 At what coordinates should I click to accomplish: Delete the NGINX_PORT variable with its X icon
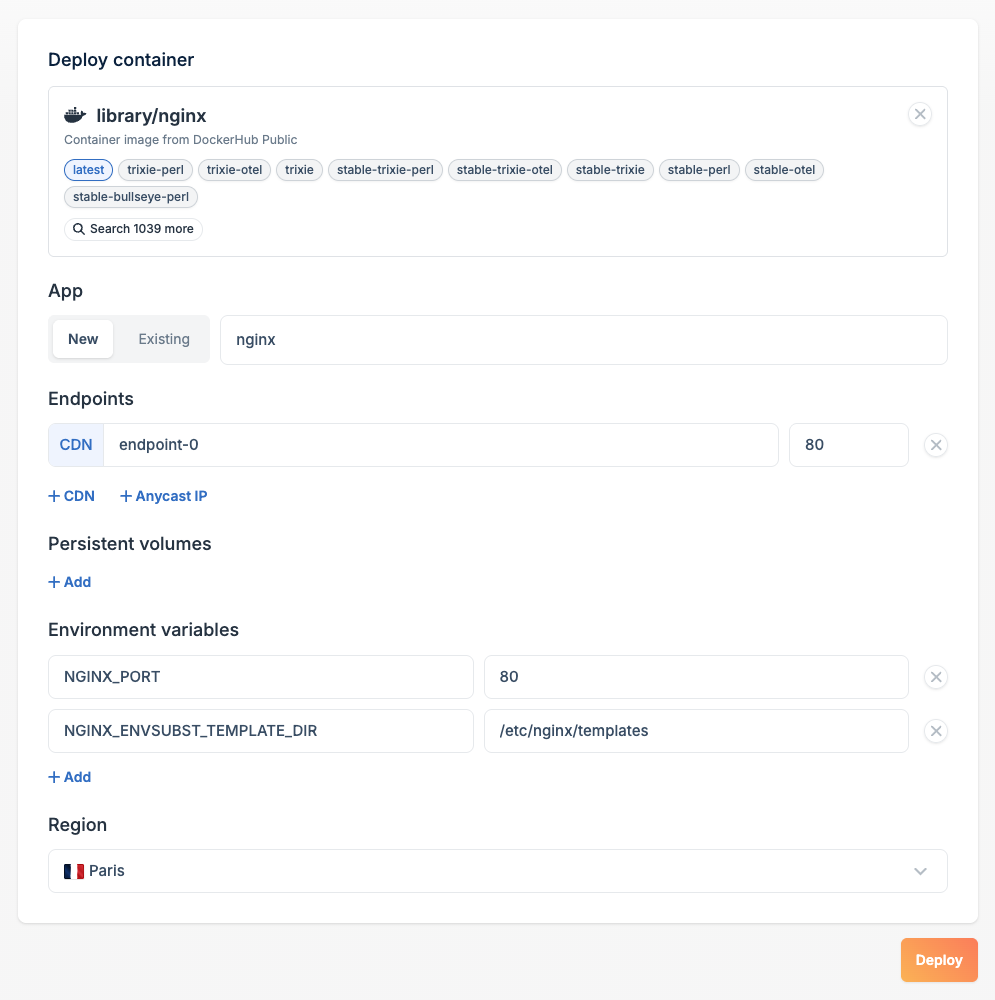pos(936,677)
